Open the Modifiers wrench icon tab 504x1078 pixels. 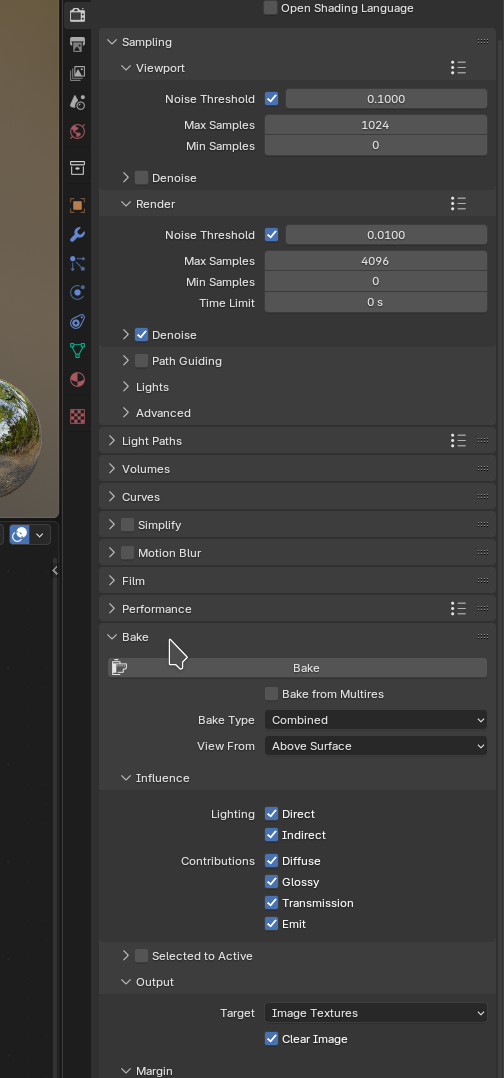coord(78,235)
